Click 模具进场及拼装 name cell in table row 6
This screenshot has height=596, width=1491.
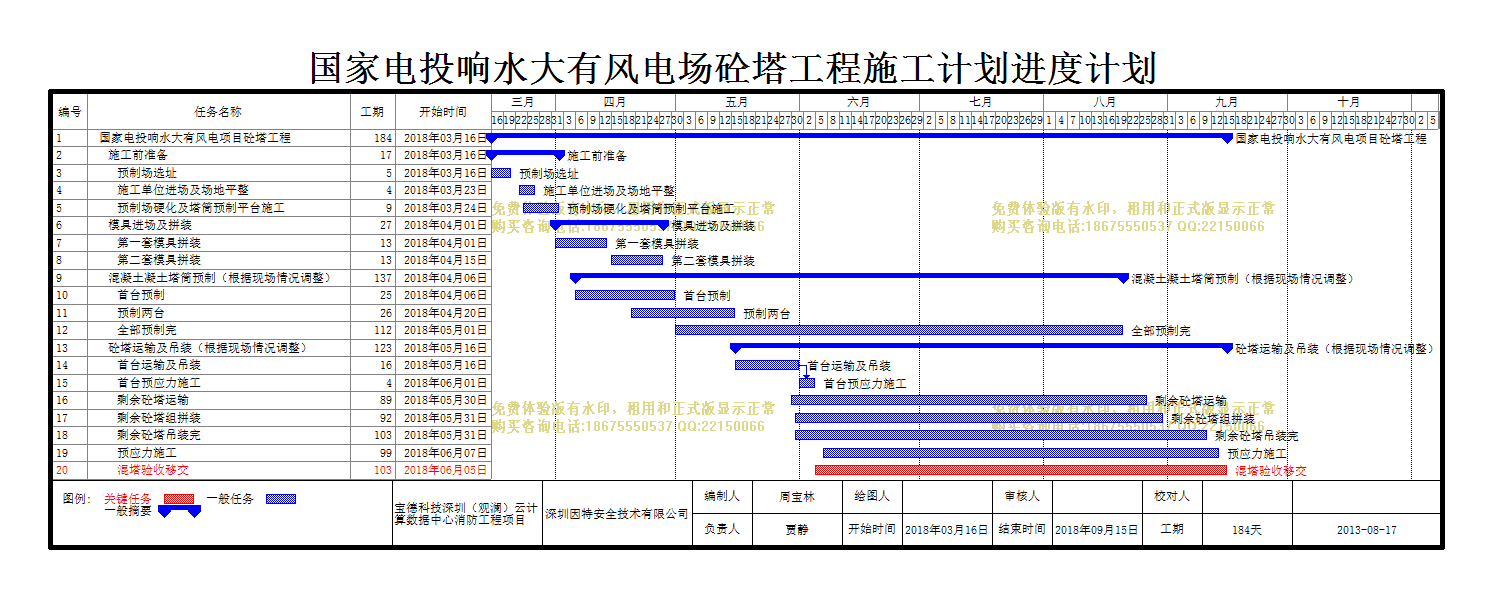218,225
